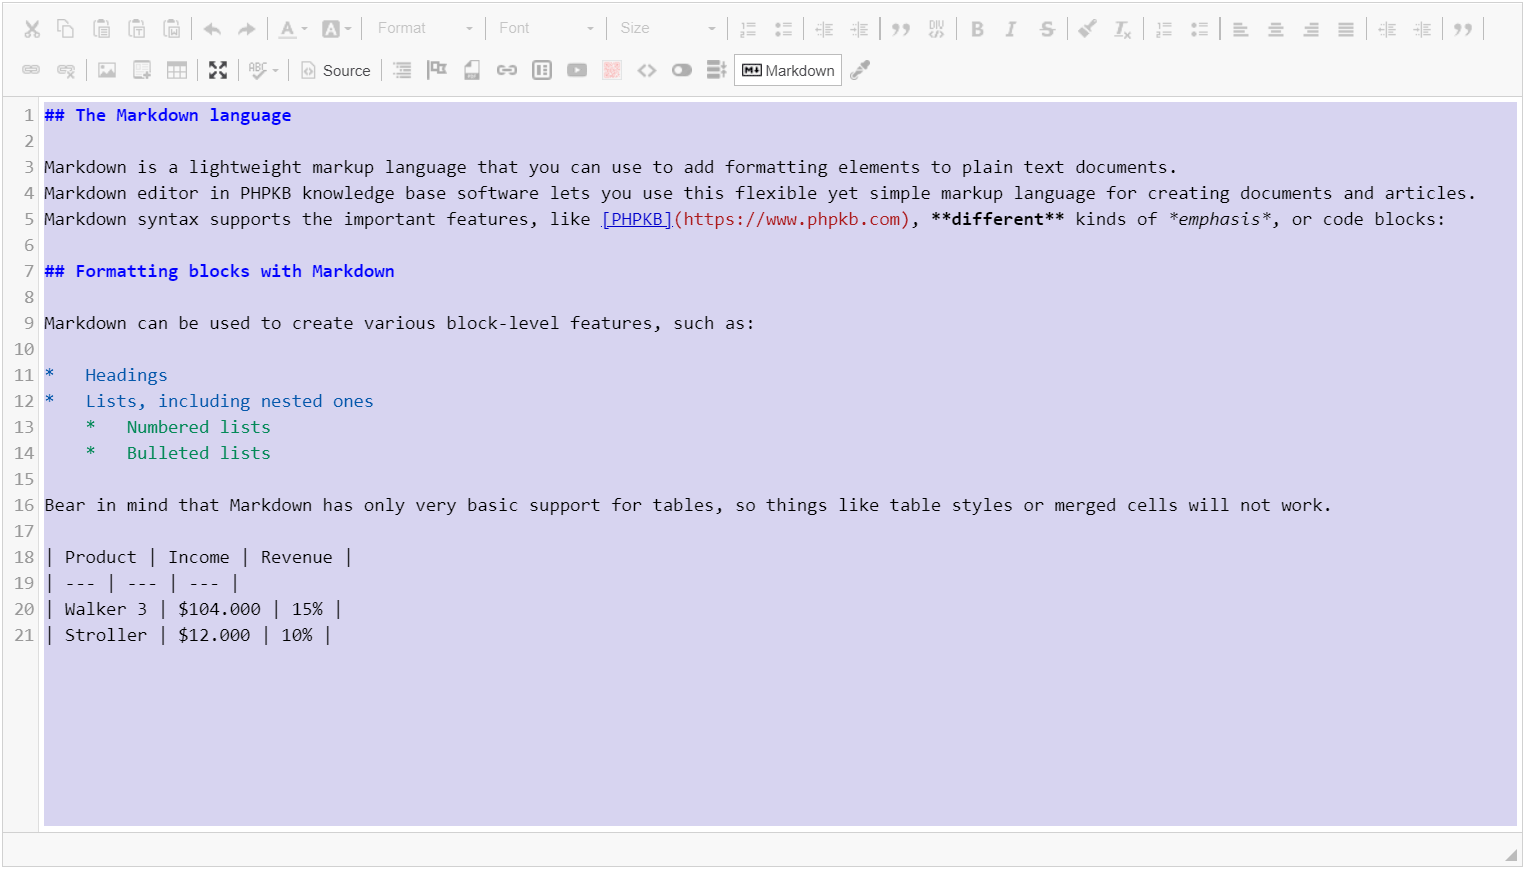This screenshot has width=1525, height=869.
Task: Click the Insert Table icon
Action: [177, 70]
